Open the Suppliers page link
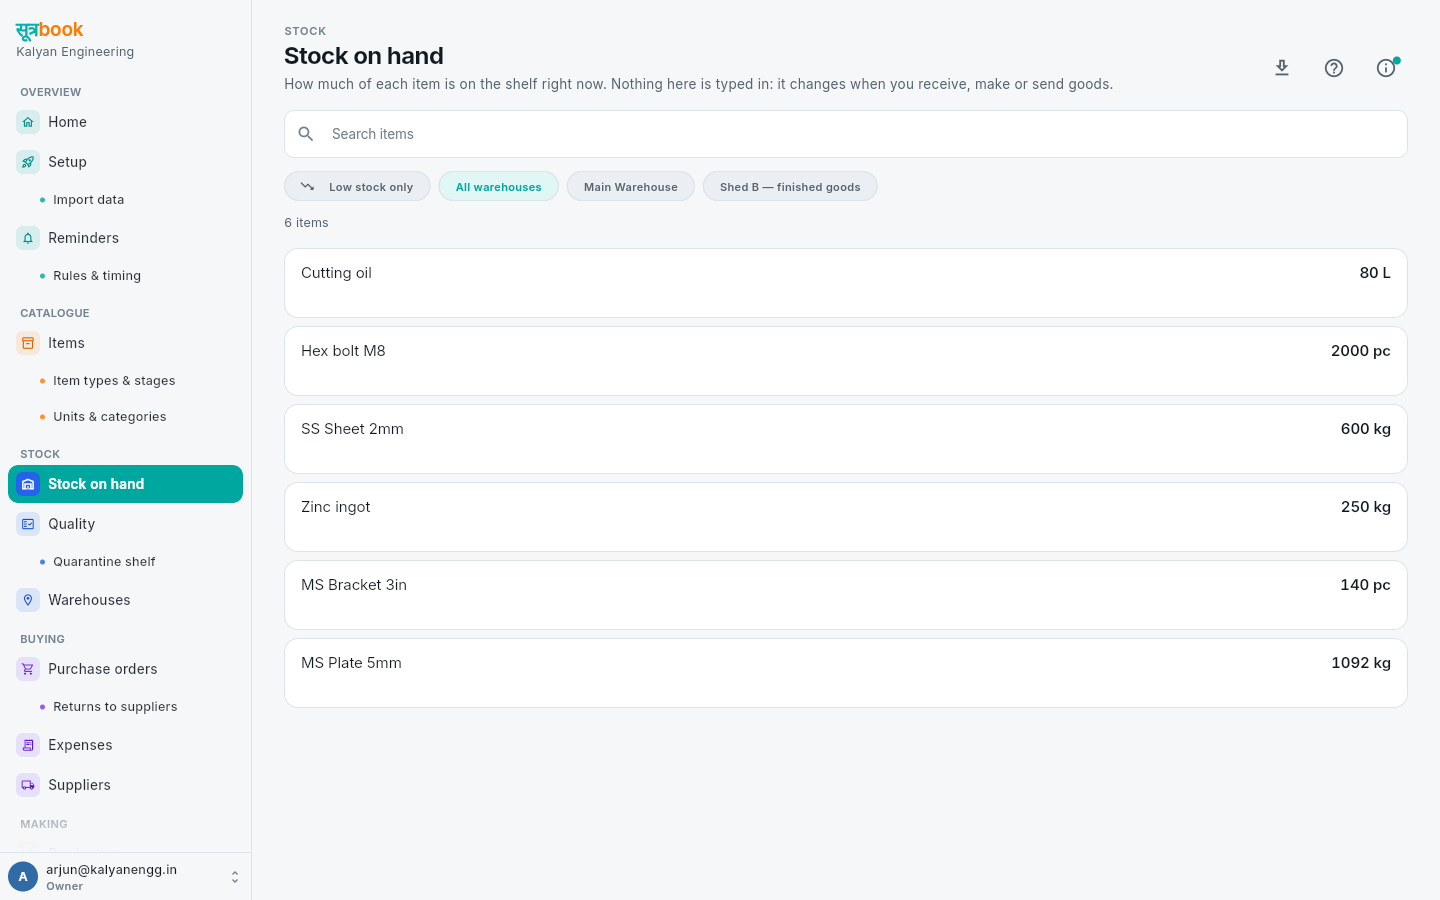 click(x=125, y=785)
